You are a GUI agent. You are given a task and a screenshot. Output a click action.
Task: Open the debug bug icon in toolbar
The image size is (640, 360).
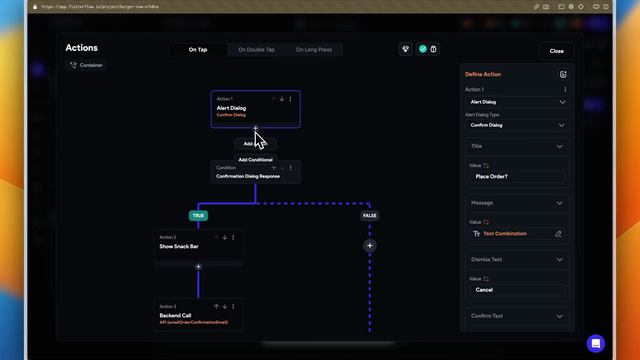pos(433,49)
